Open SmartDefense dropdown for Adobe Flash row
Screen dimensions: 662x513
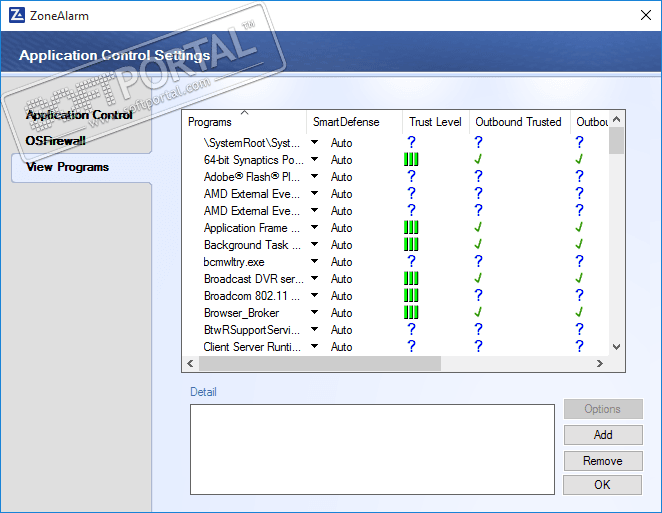click(315, 176)
